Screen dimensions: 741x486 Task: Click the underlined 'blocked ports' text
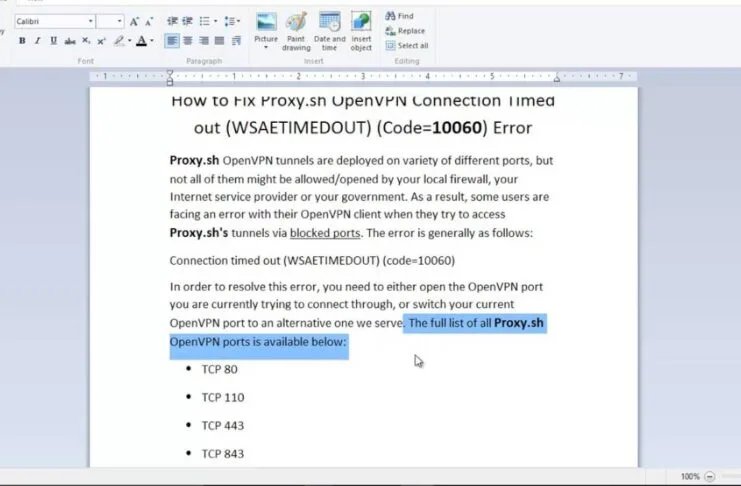coord(325,234)
